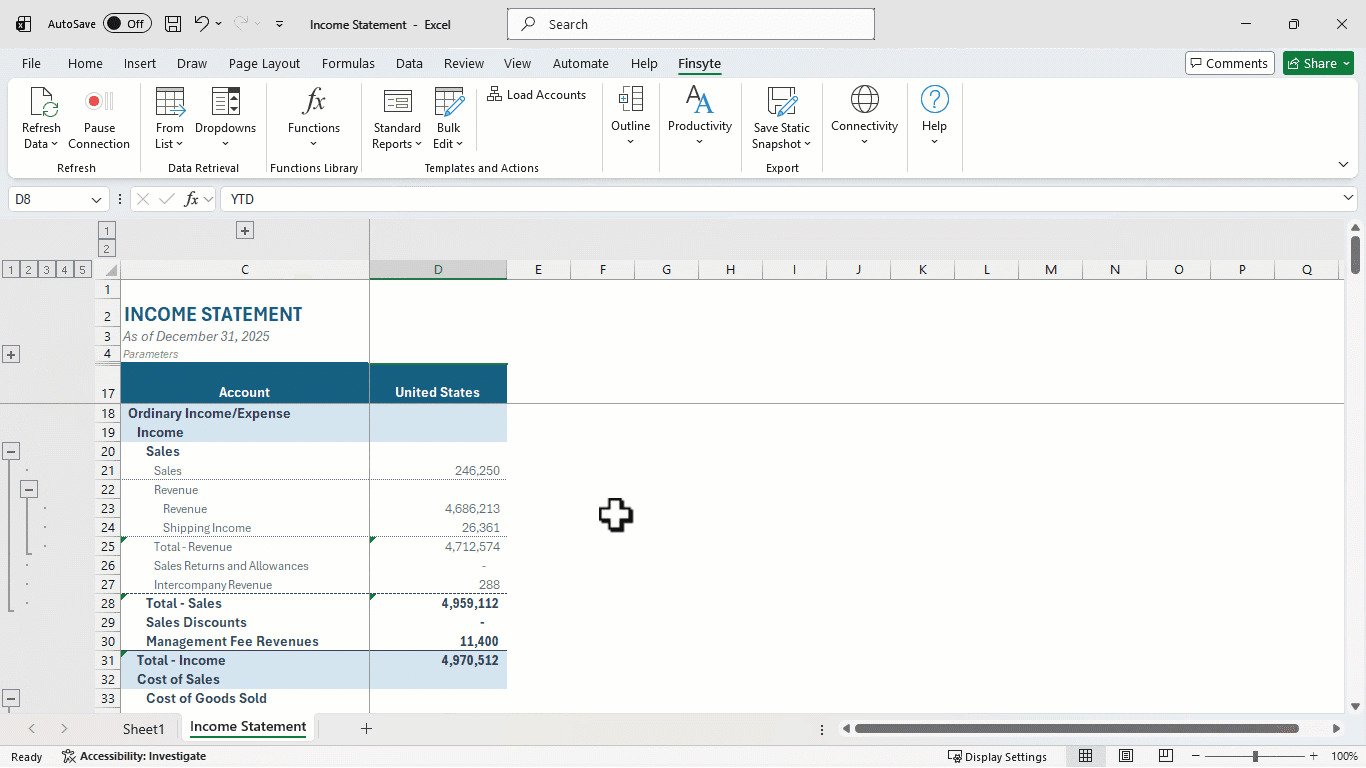Image resolution: width=1366 pixels, height=768 pixels.
Task: Open the Finsyte ribbon tab
Action: click(x=699, y=63)
